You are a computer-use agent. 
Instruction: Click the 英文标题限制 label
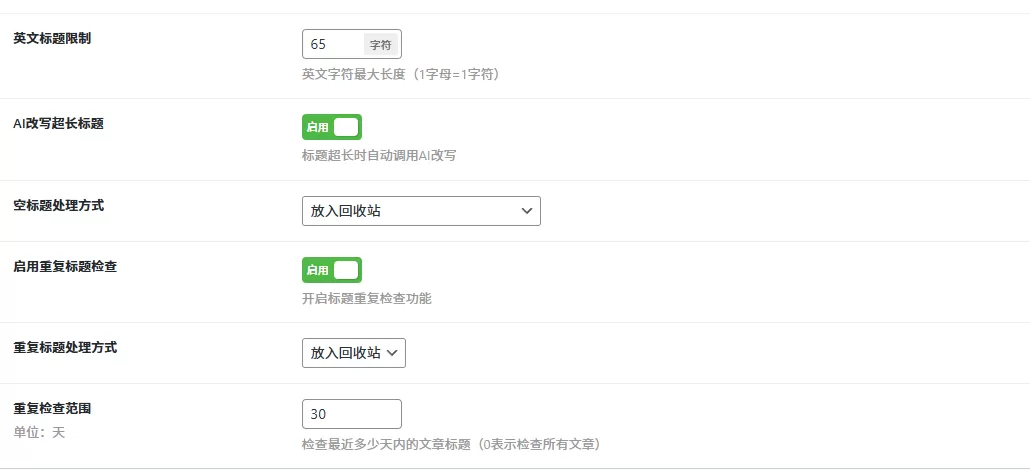point(52,39)
